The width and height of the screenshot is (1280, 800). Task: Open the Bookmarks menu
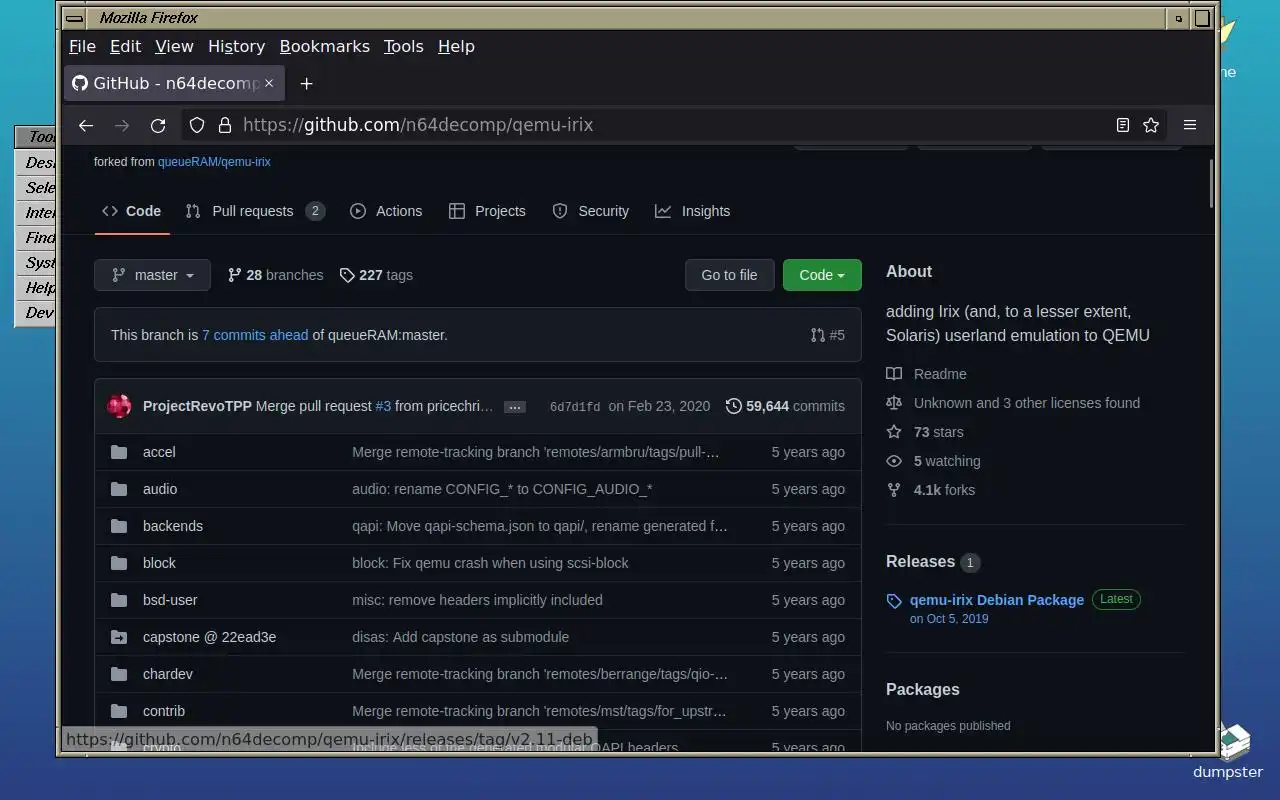[x=324, y=46]
